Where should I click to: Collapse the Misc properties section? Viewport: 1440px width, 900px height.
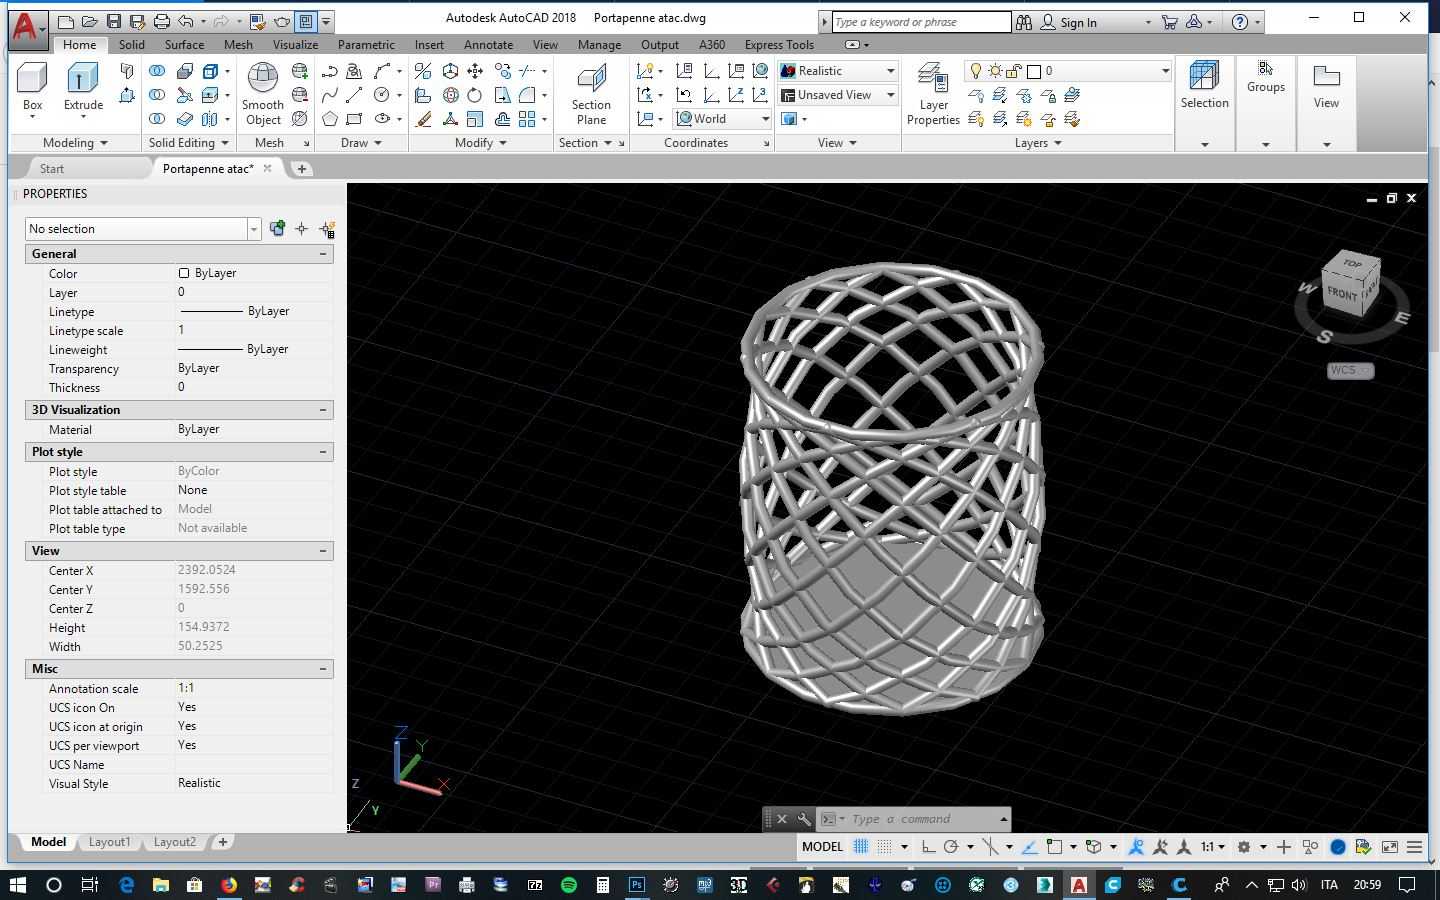coord(323,669)
